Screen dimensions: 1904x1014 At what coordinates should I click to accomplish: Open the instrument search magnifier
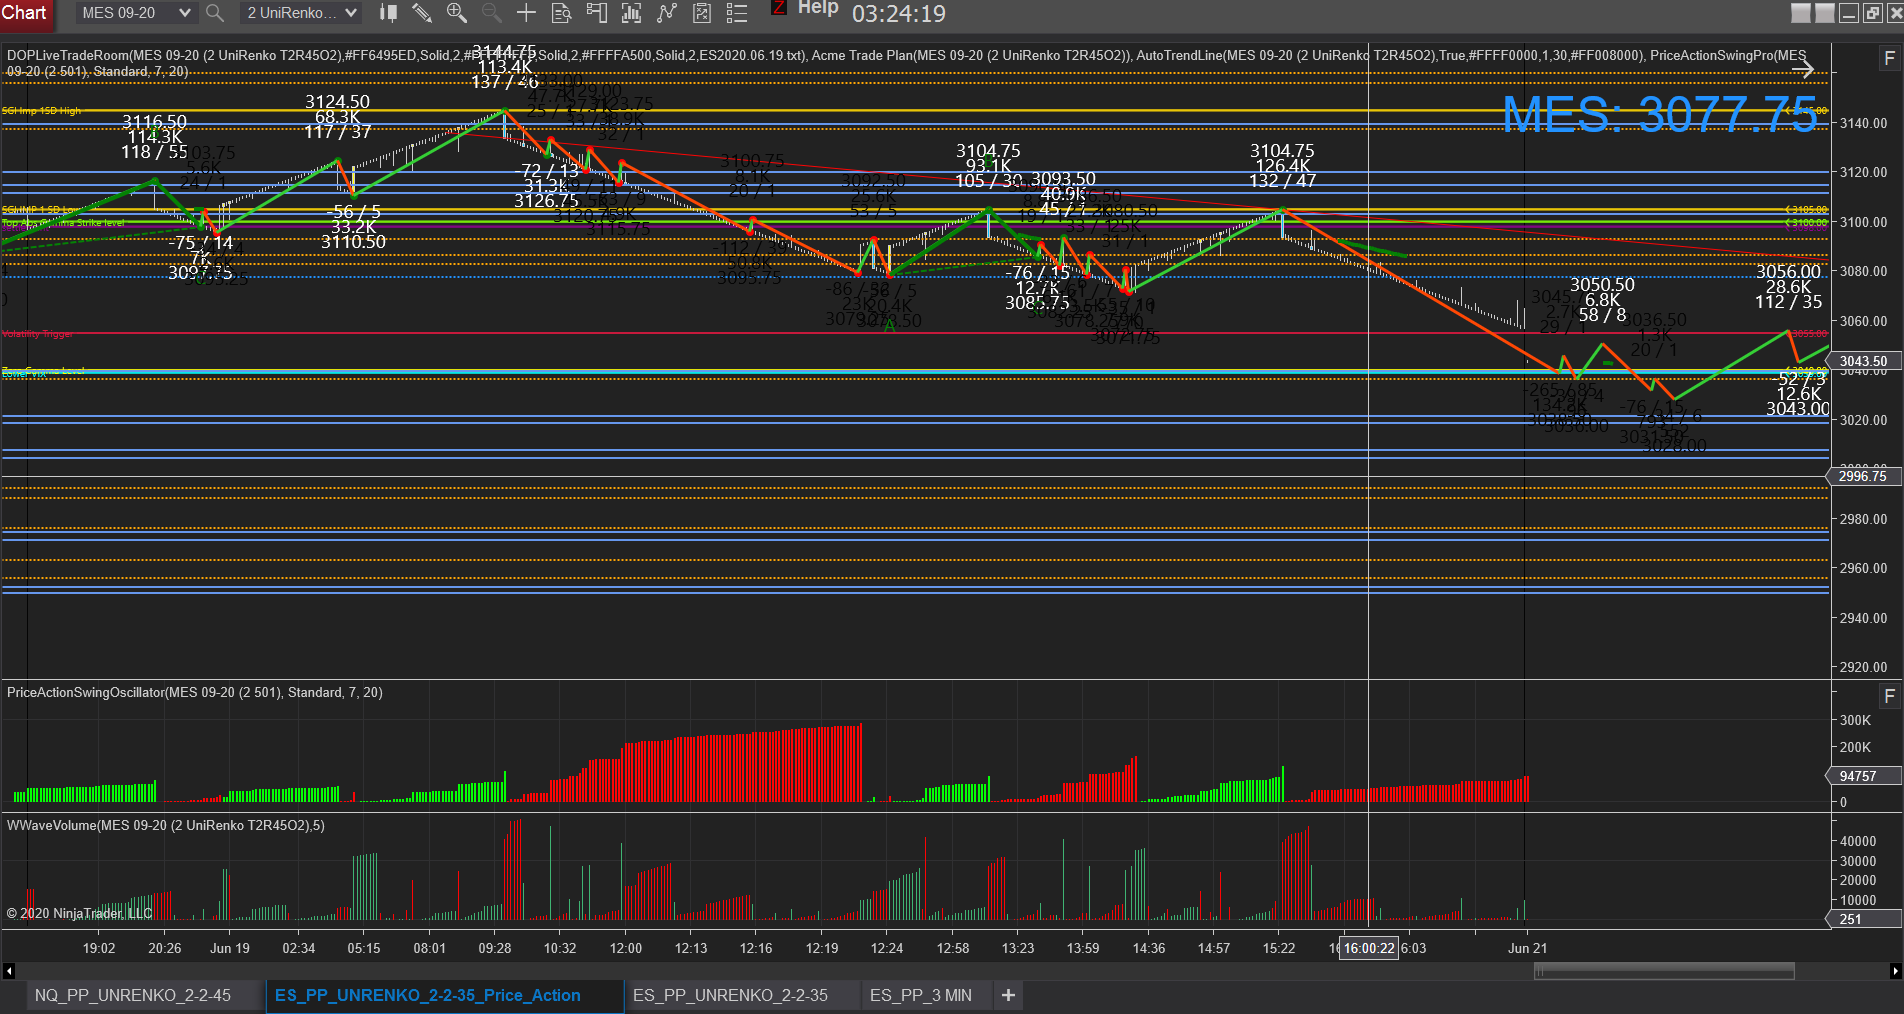coord(214,13)
